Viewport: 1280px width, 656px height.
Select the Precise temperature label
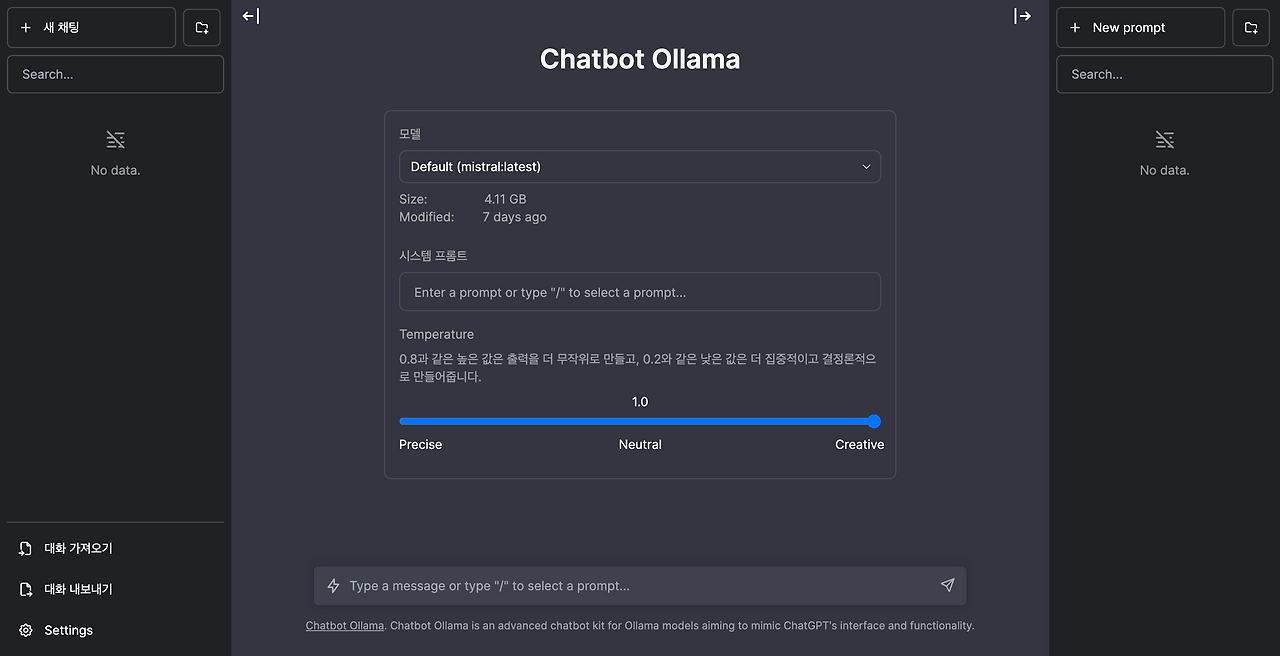[x=420, y=444]
